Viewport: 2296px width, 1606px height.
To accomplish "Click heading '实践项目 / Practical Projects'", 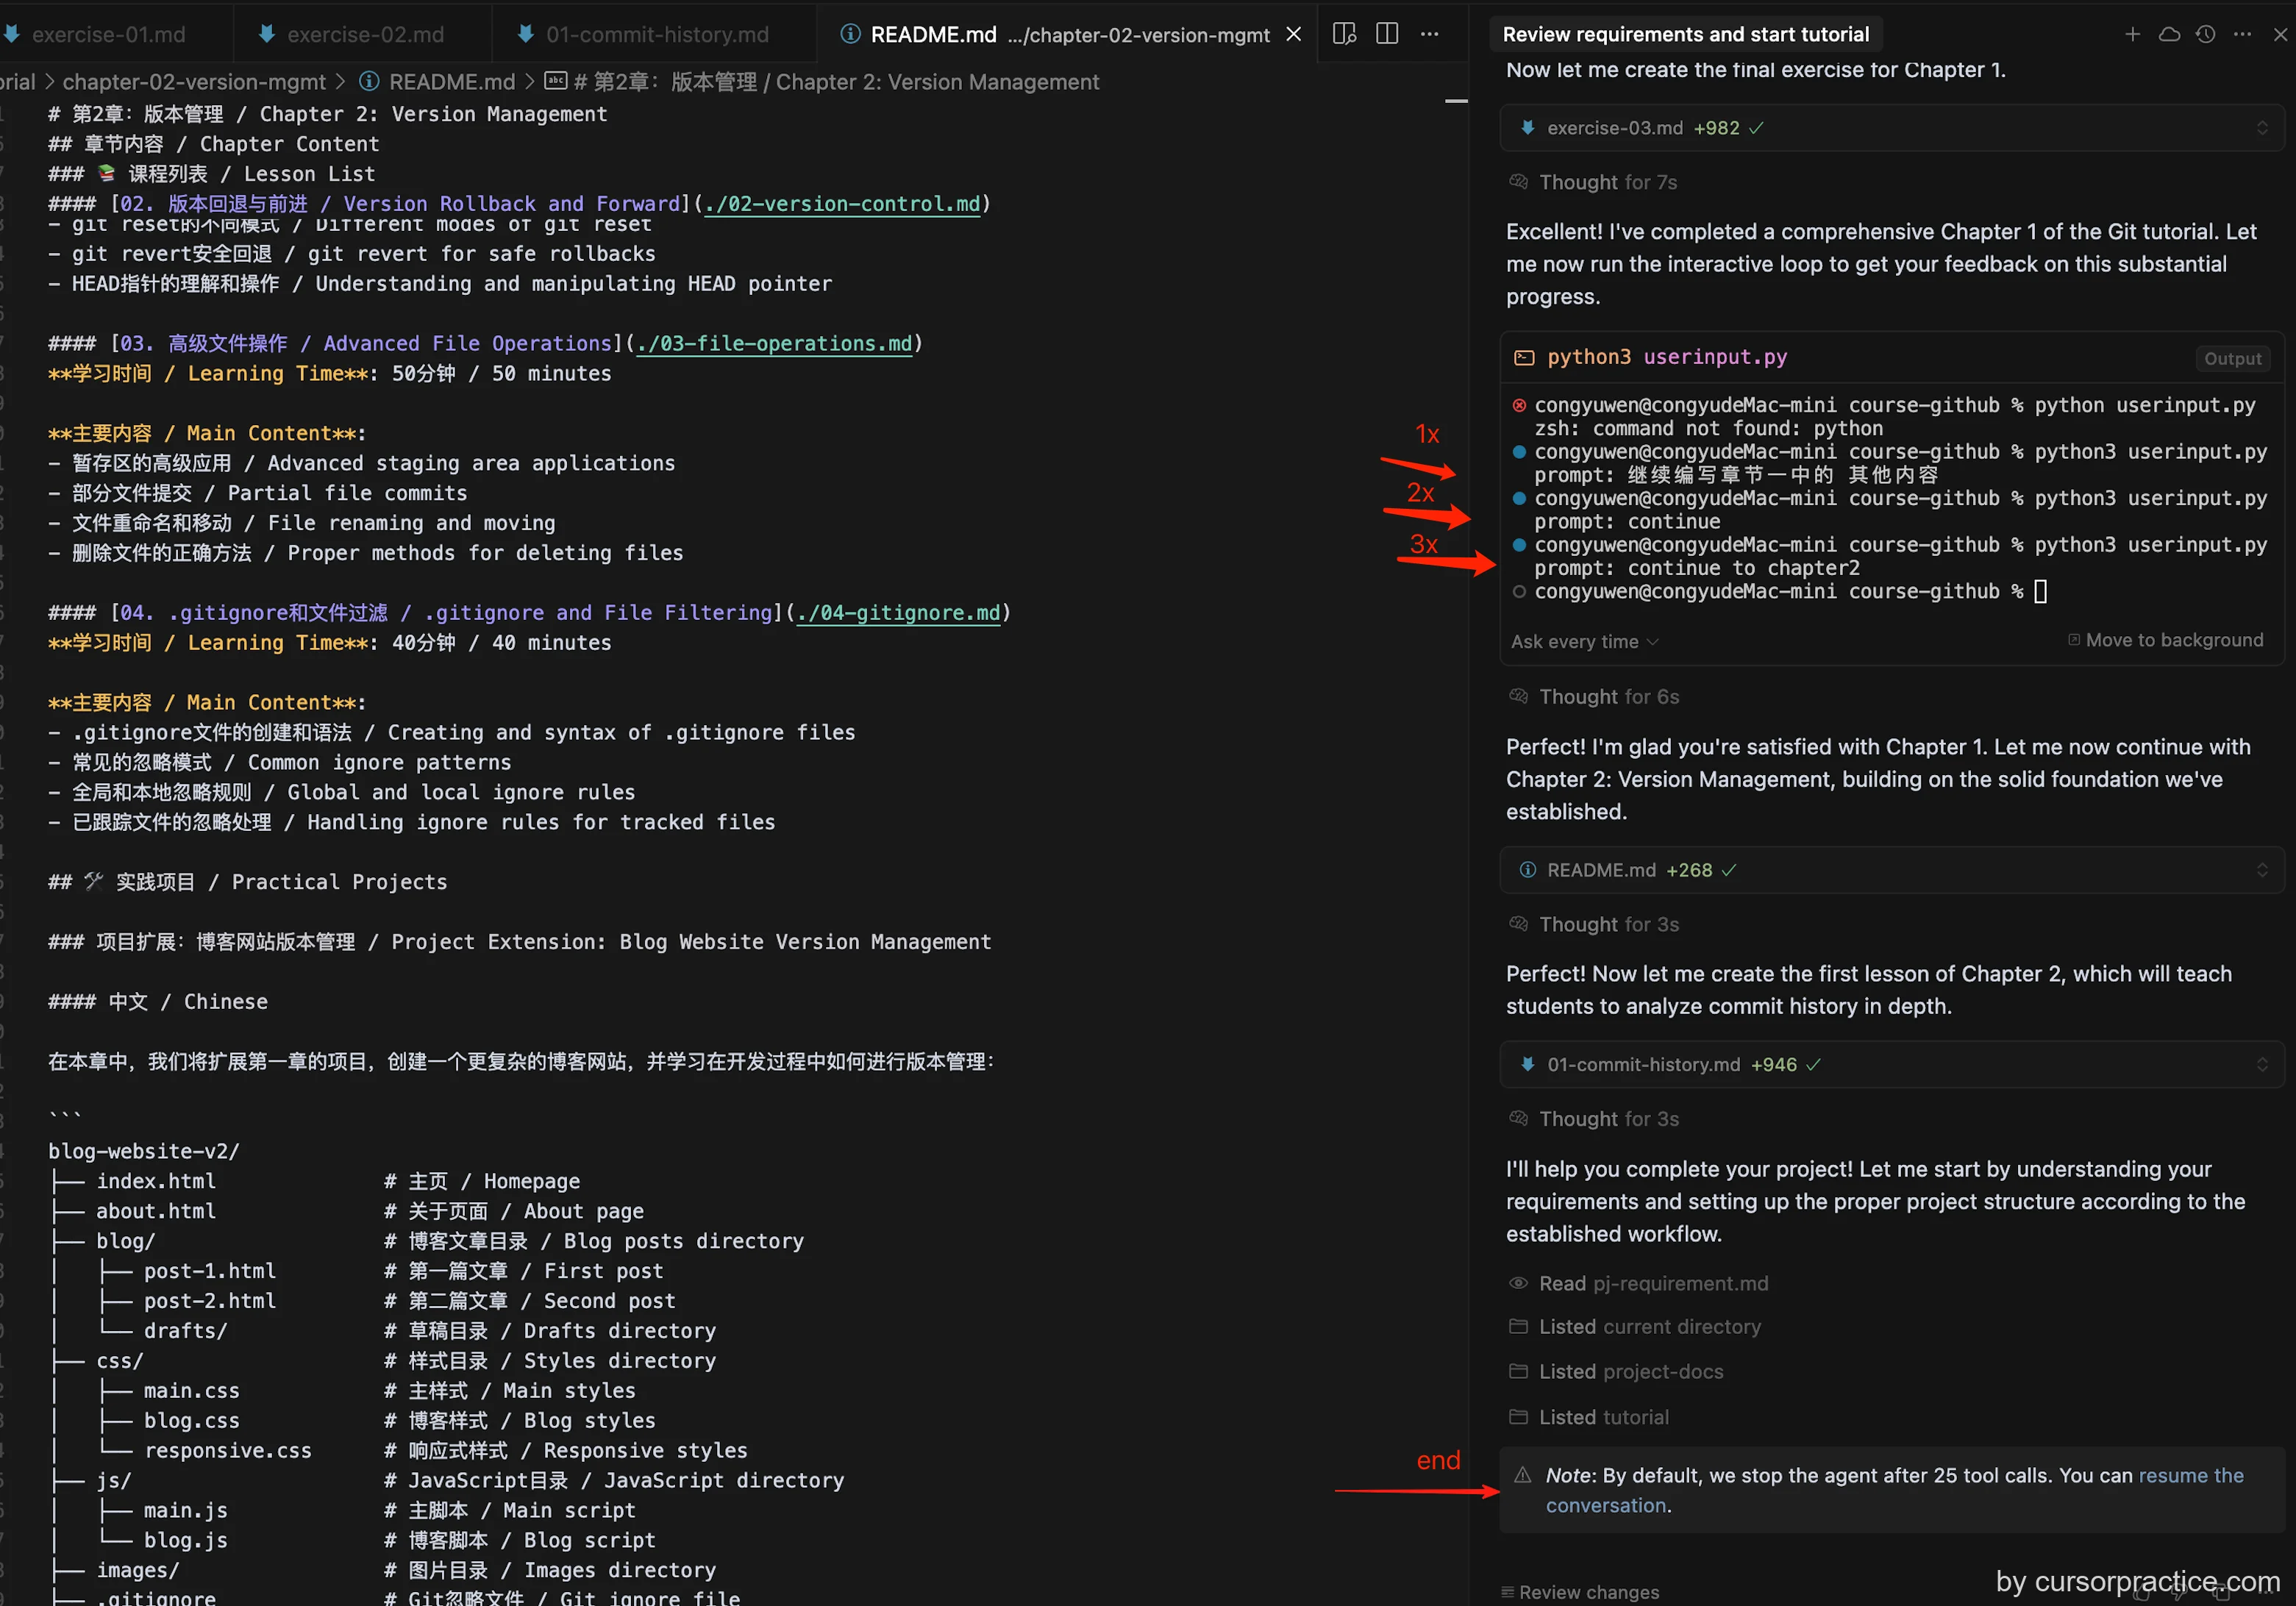I will tap(248, 882).
